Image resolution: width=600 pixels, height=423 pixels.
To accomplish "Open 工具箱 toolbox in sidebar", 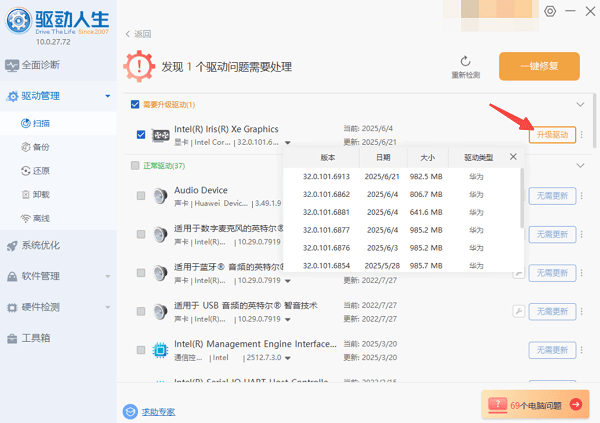I will pyautogui.click(x=36, y=337).
